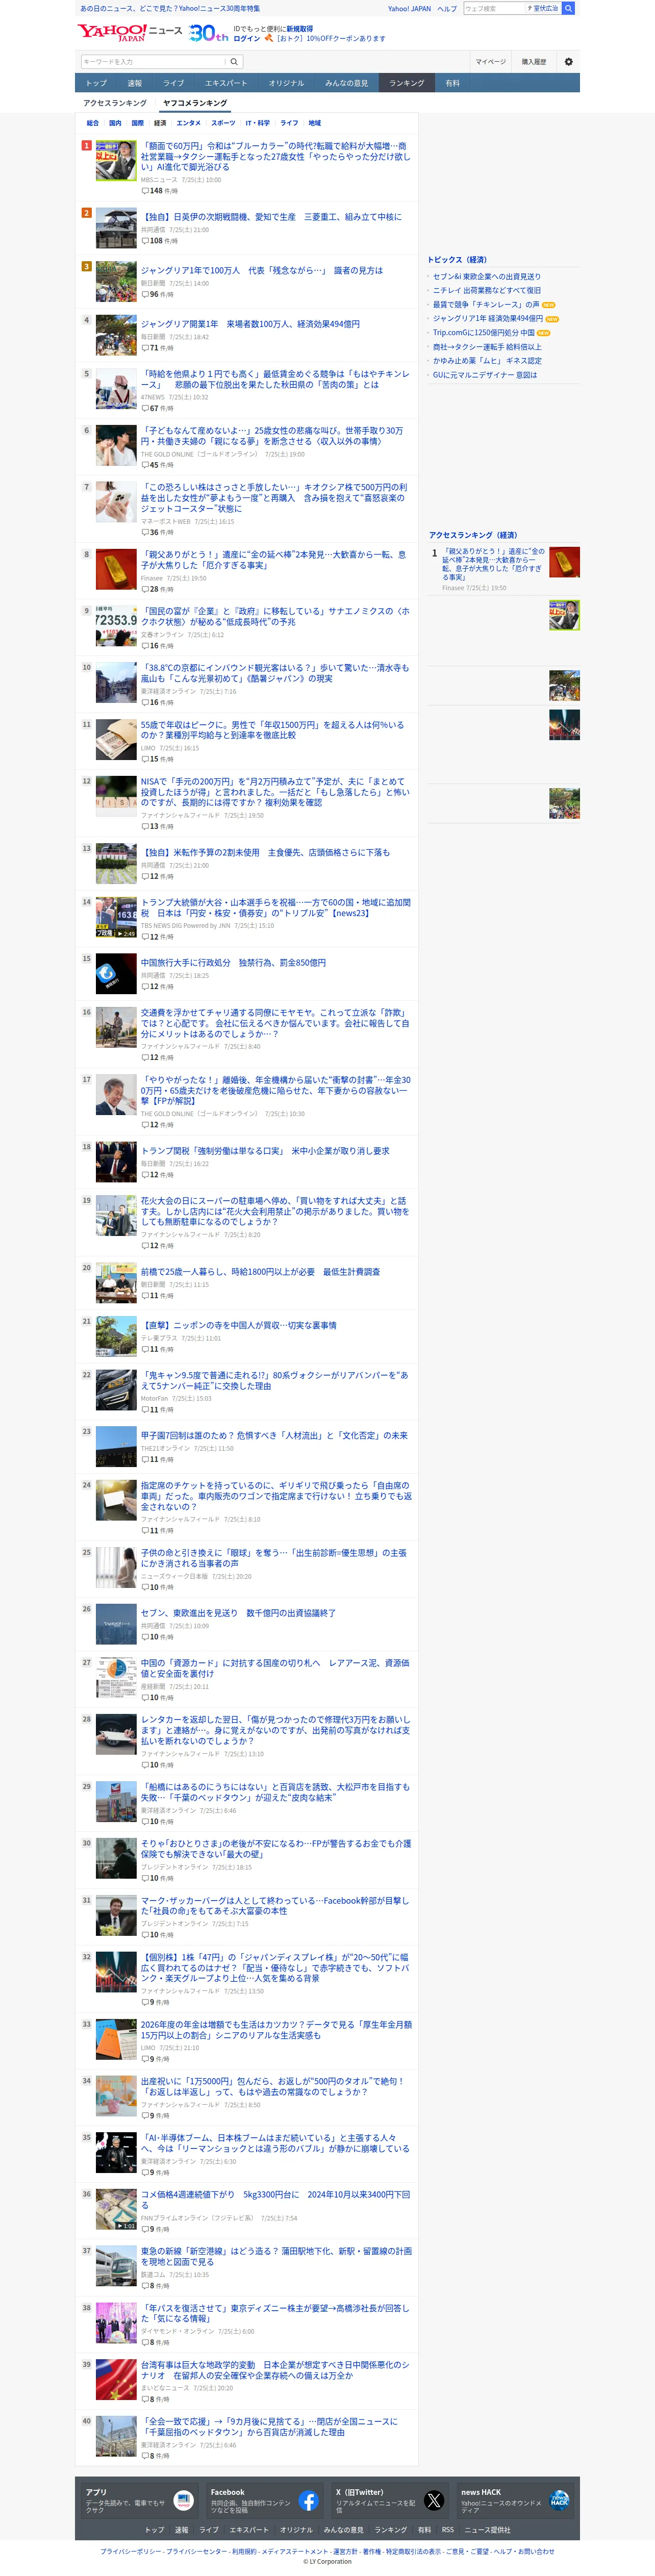
Task: Switch to the 速報 tab in main navigation
Action: tap(134, 83)
